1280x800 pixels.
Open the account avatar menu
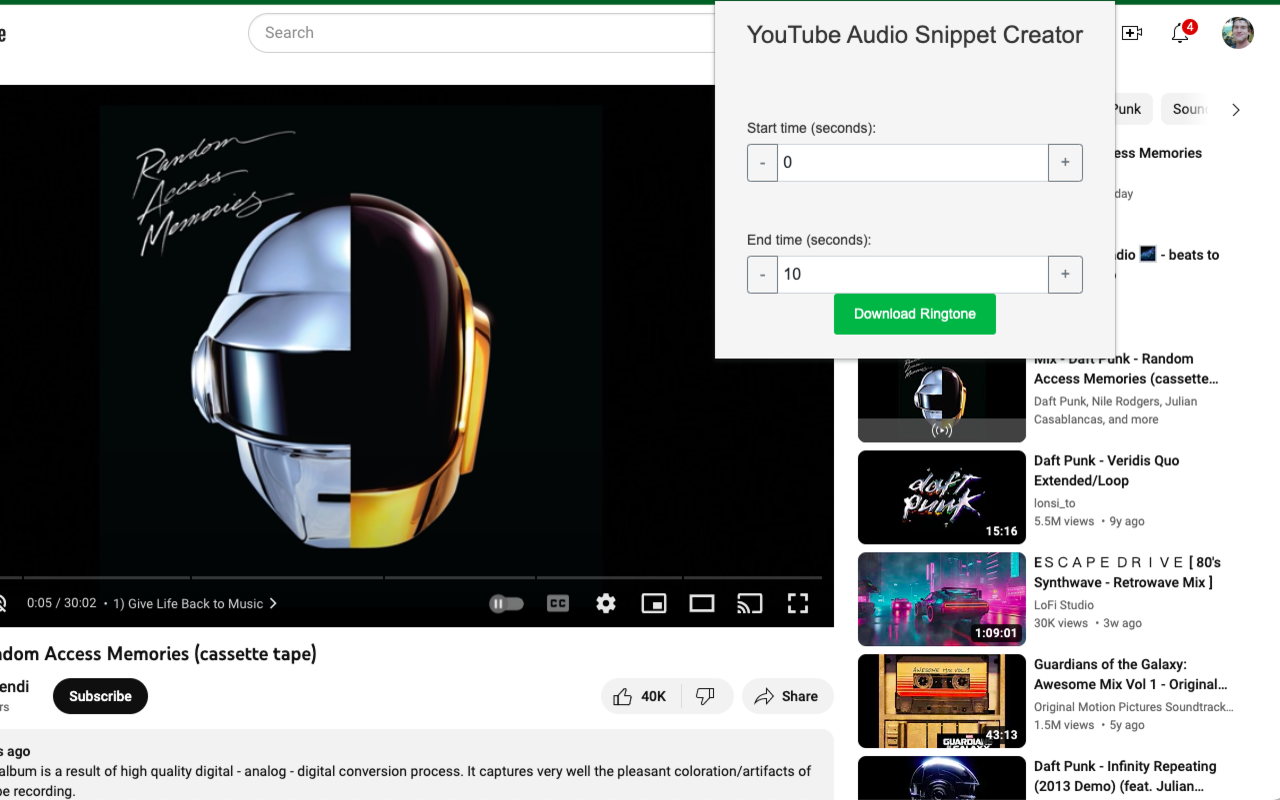[x=1238, y=33]
